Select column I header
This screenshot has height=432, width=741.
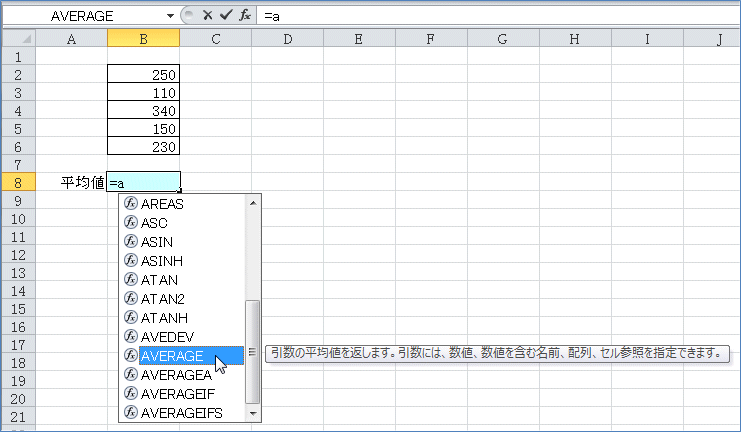tap(647, 38)
